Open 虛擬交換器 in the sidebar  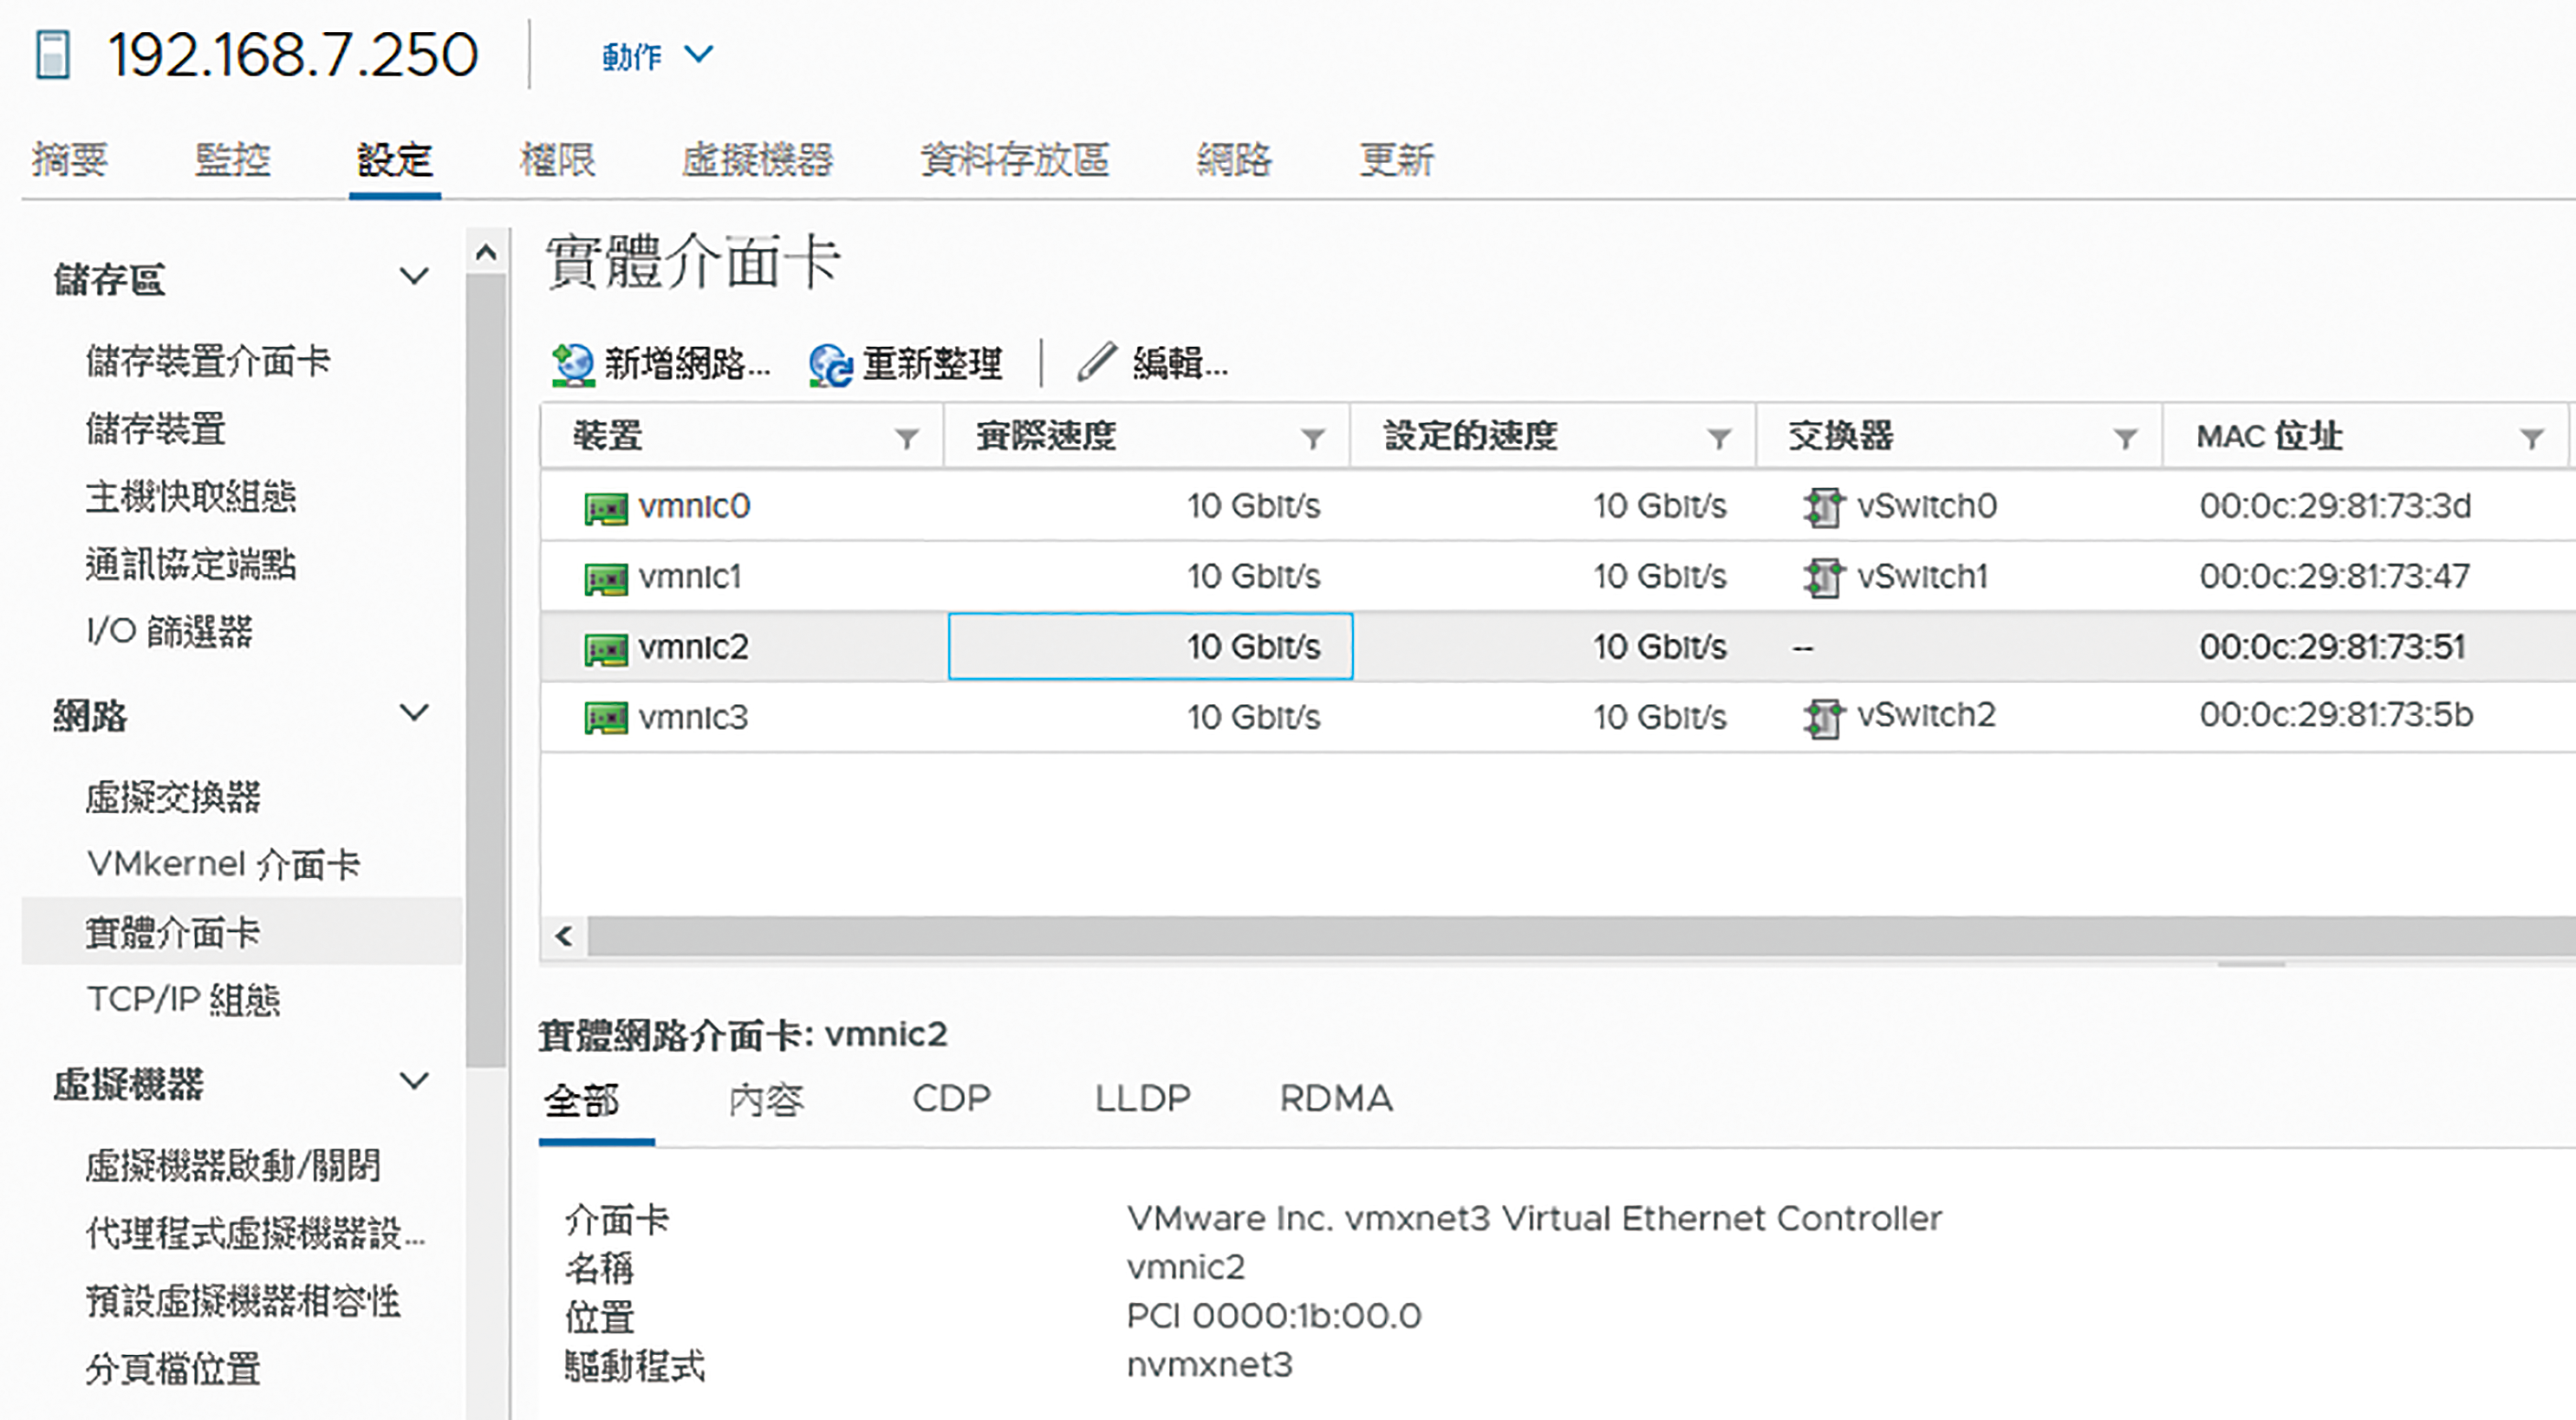(x=173, y=797)
